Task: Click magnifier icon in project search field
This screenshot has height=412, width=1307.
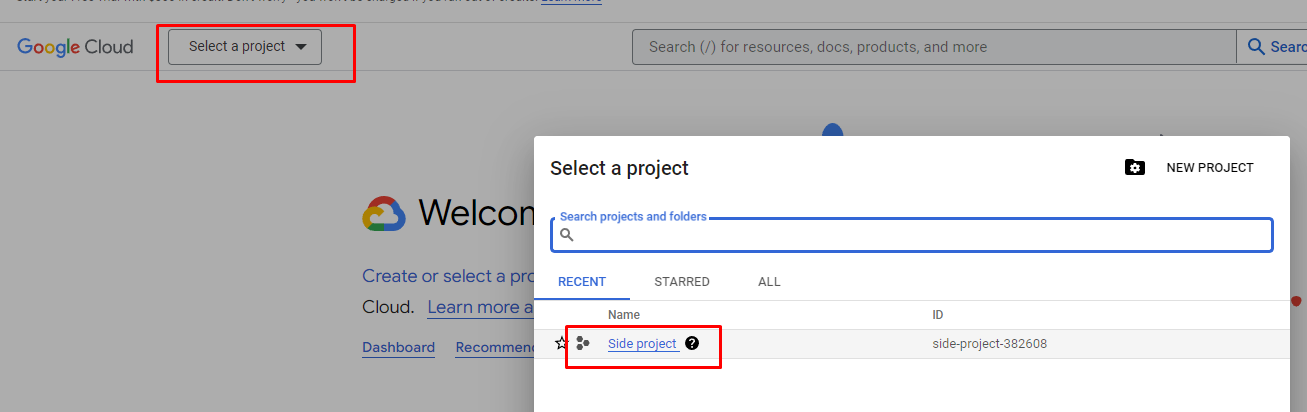Action: tap(567, 235)
